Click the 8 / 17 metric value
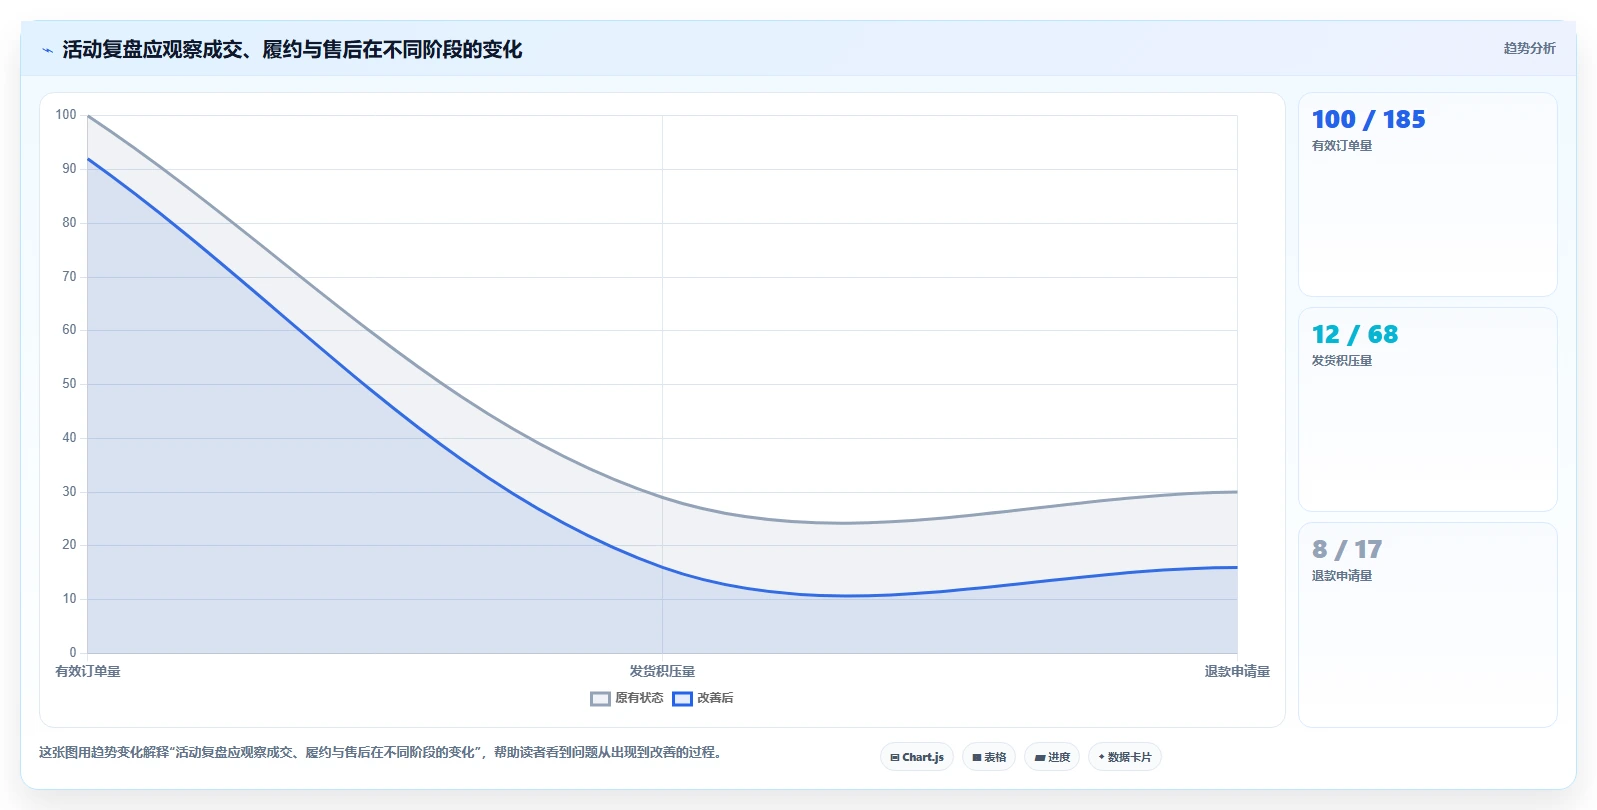 (x=1347, y=550)
